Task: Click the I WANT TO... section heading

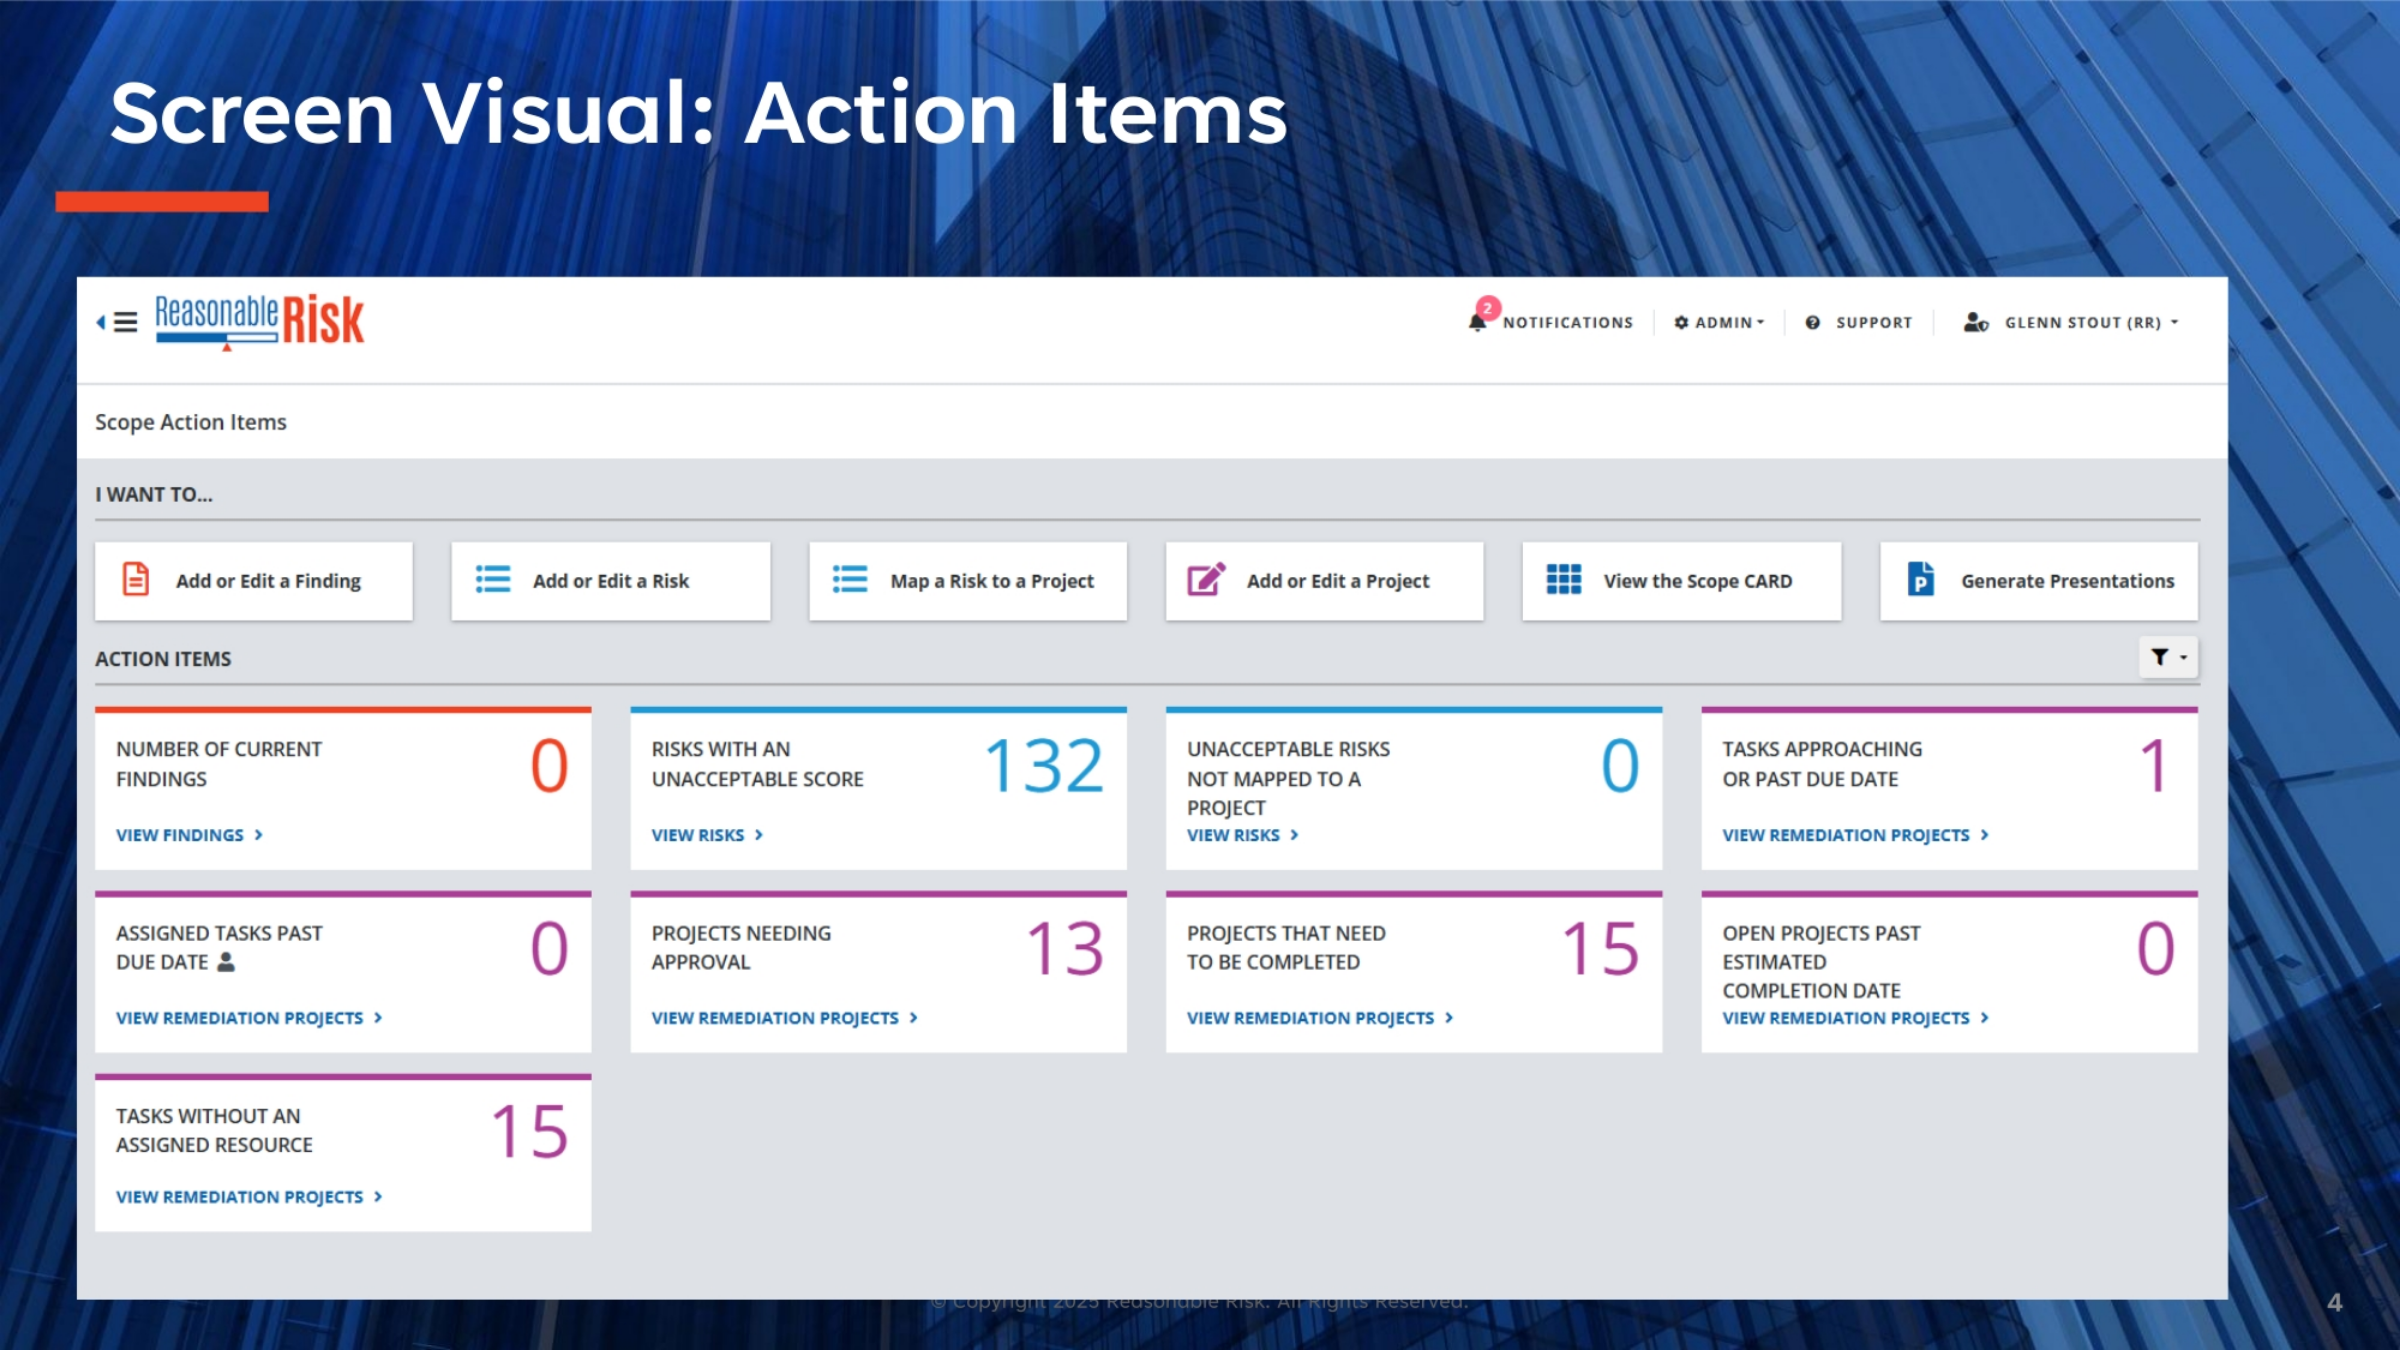Action: (x=154, y=494)
